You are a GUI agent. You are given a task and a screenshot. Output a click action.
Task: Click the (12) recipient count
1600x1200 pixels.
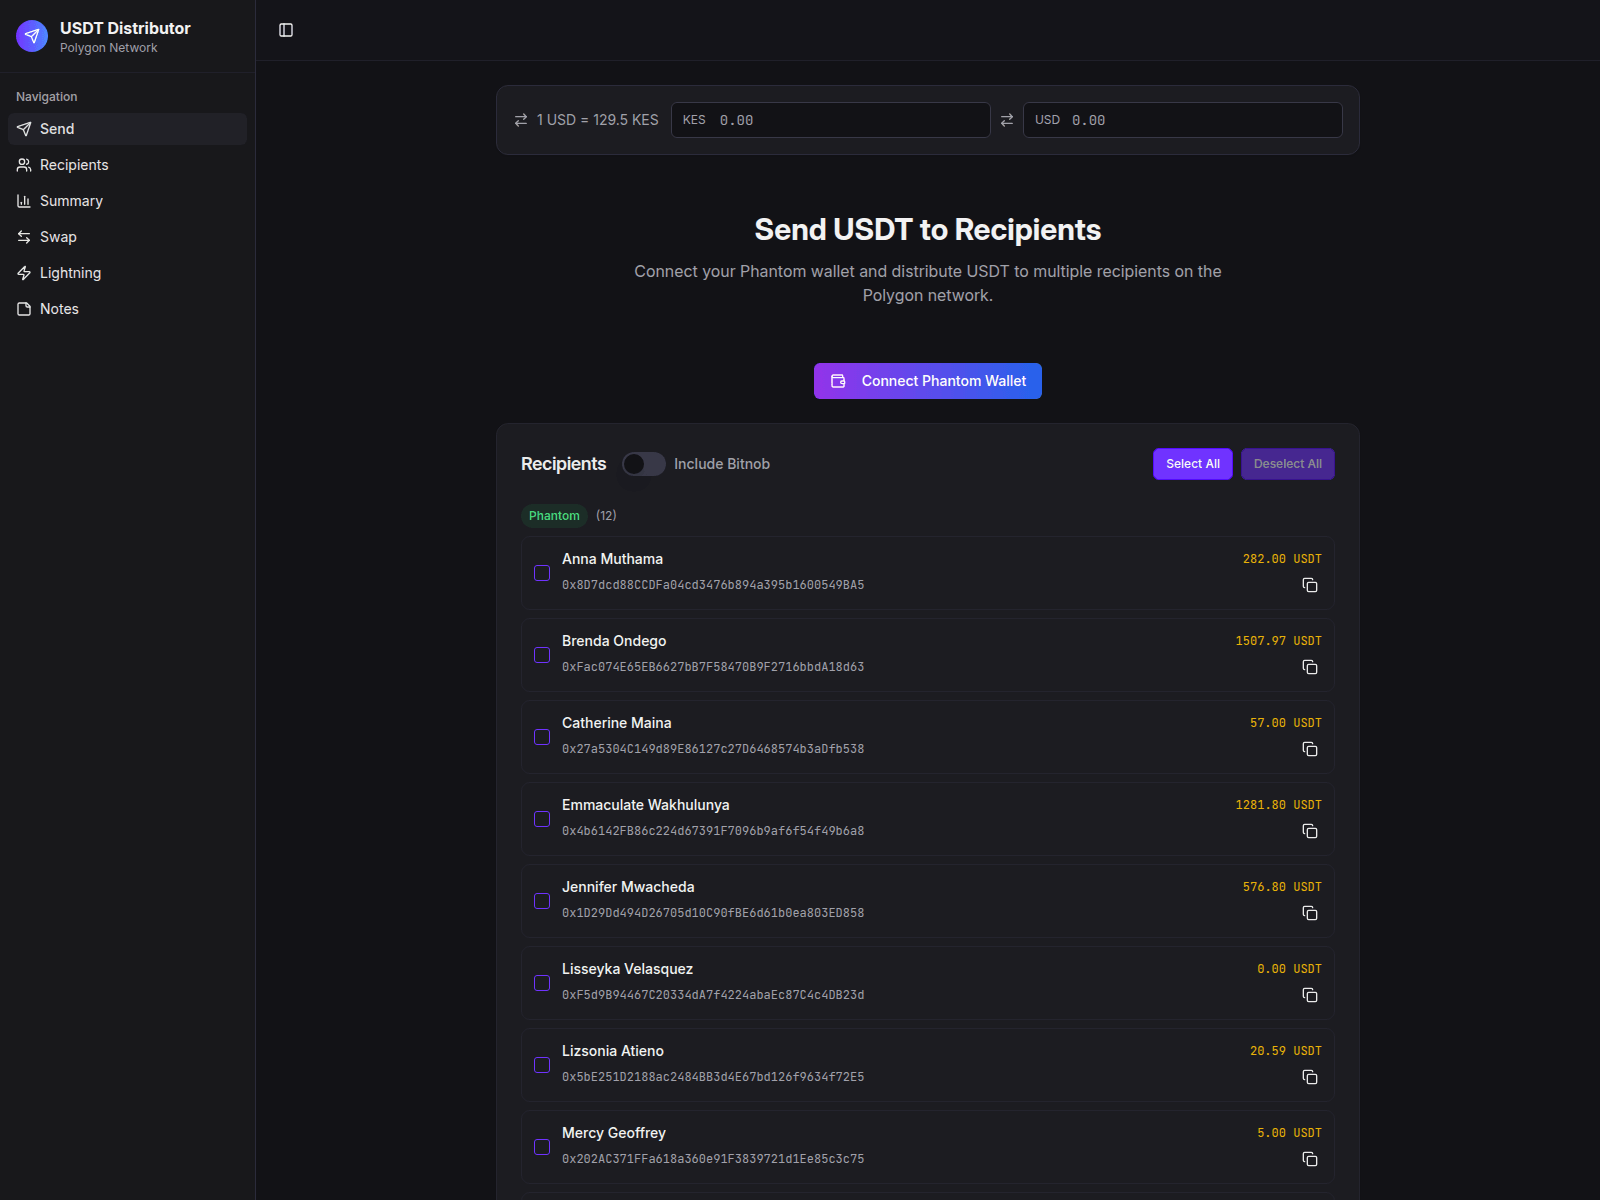click(606, 516)
